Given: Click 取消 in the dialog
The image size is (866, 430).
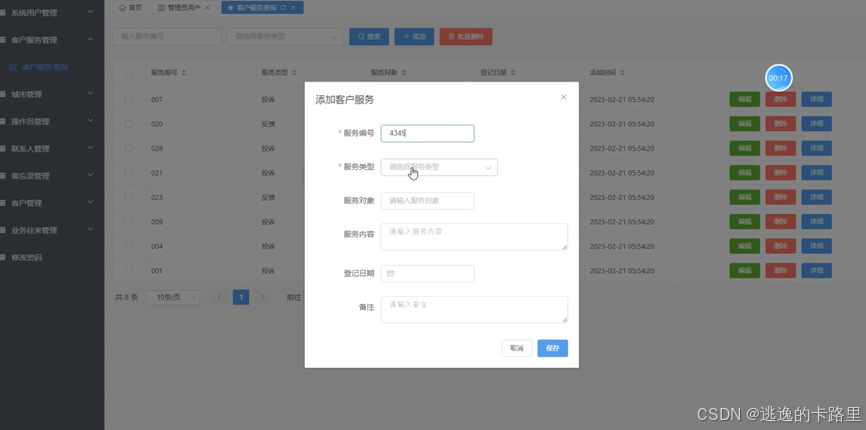Looking at the screenshot, I should (516, 348).
